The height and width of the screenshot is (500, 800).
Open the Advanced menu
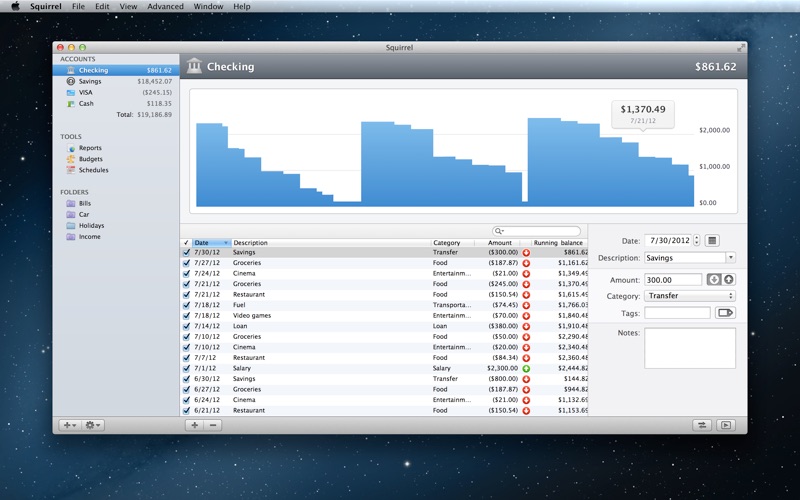[x=165, y=6]
